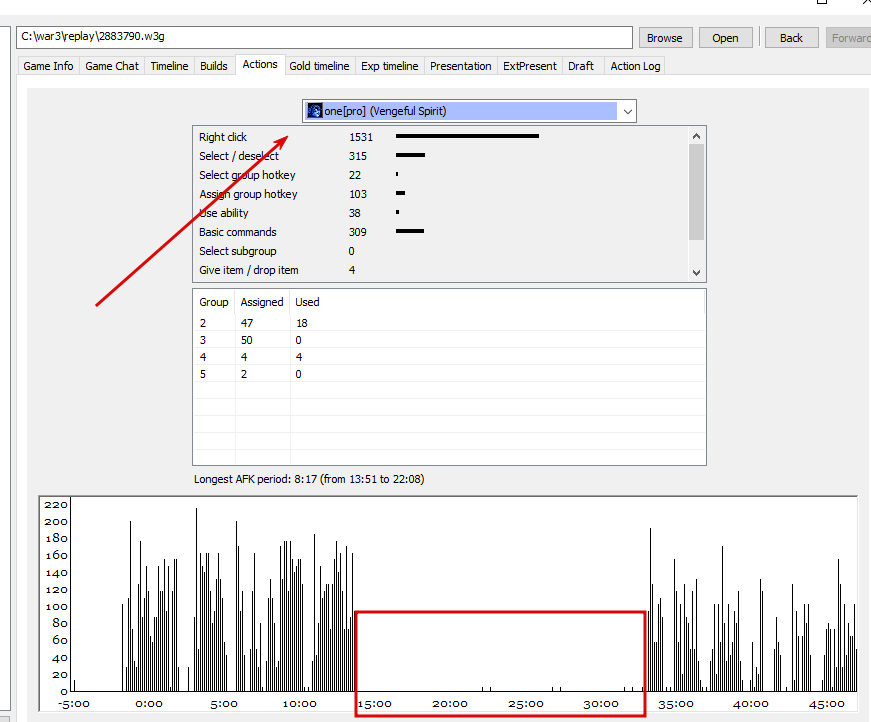Viewport: 871px width, 722px height.
Task: Select the one[pro] (Vengeful Spirit) combo box
Action: pyautogui.click(x=469, y=111)
